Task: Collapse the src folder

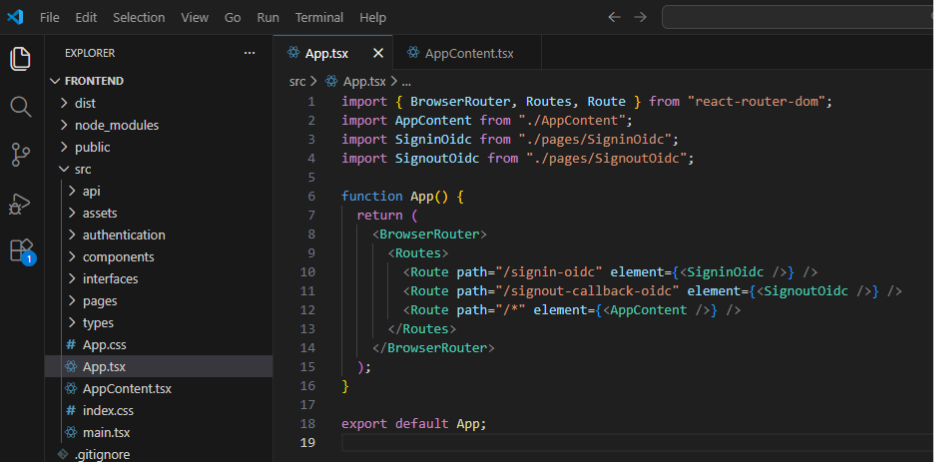Action: tap(82, 169)
